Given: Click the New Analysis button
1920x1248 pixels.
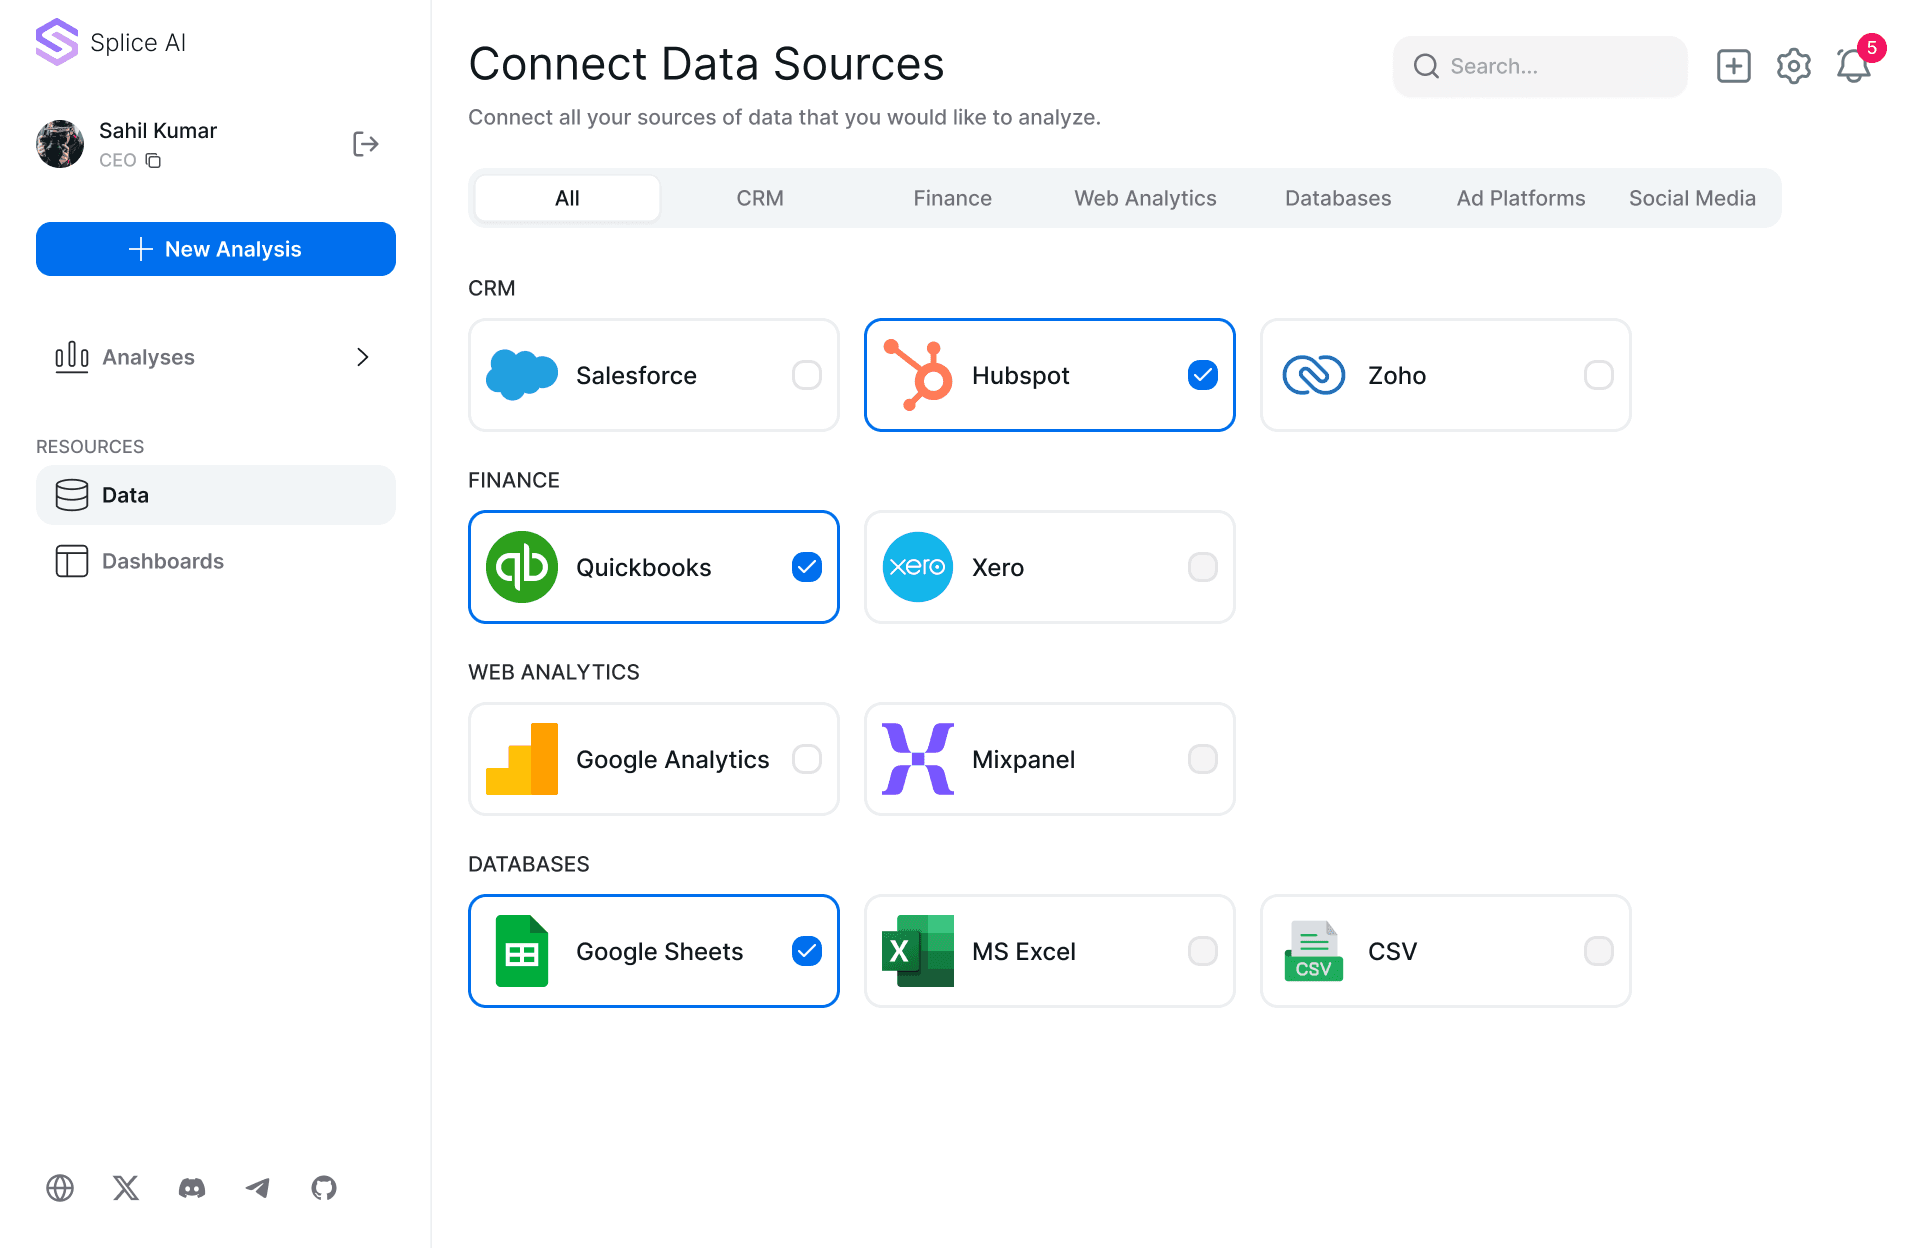Looking at the screenshot, I should (216, 249).
